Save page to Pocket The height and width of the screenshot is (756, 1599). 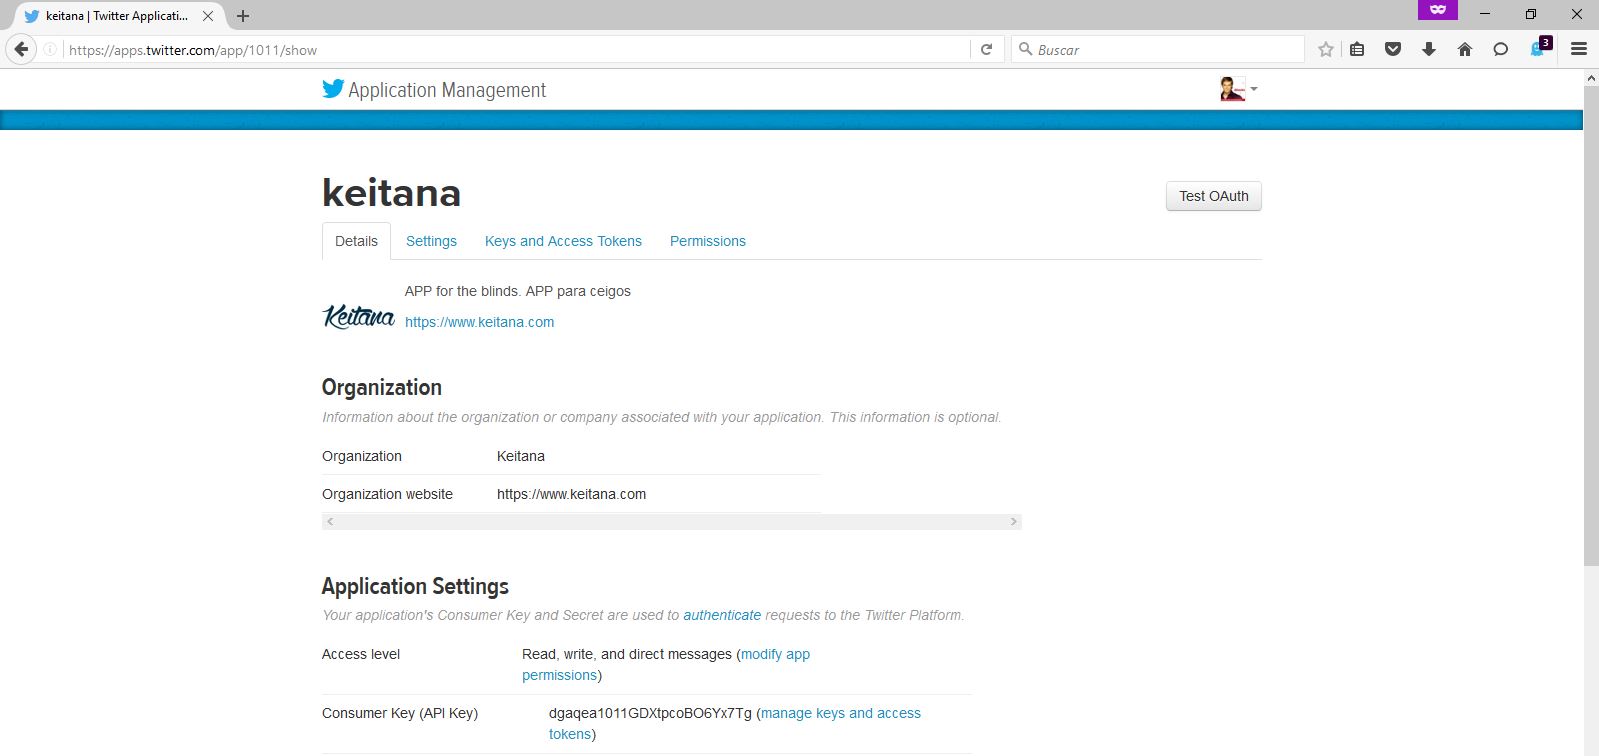click(1393, 49)
